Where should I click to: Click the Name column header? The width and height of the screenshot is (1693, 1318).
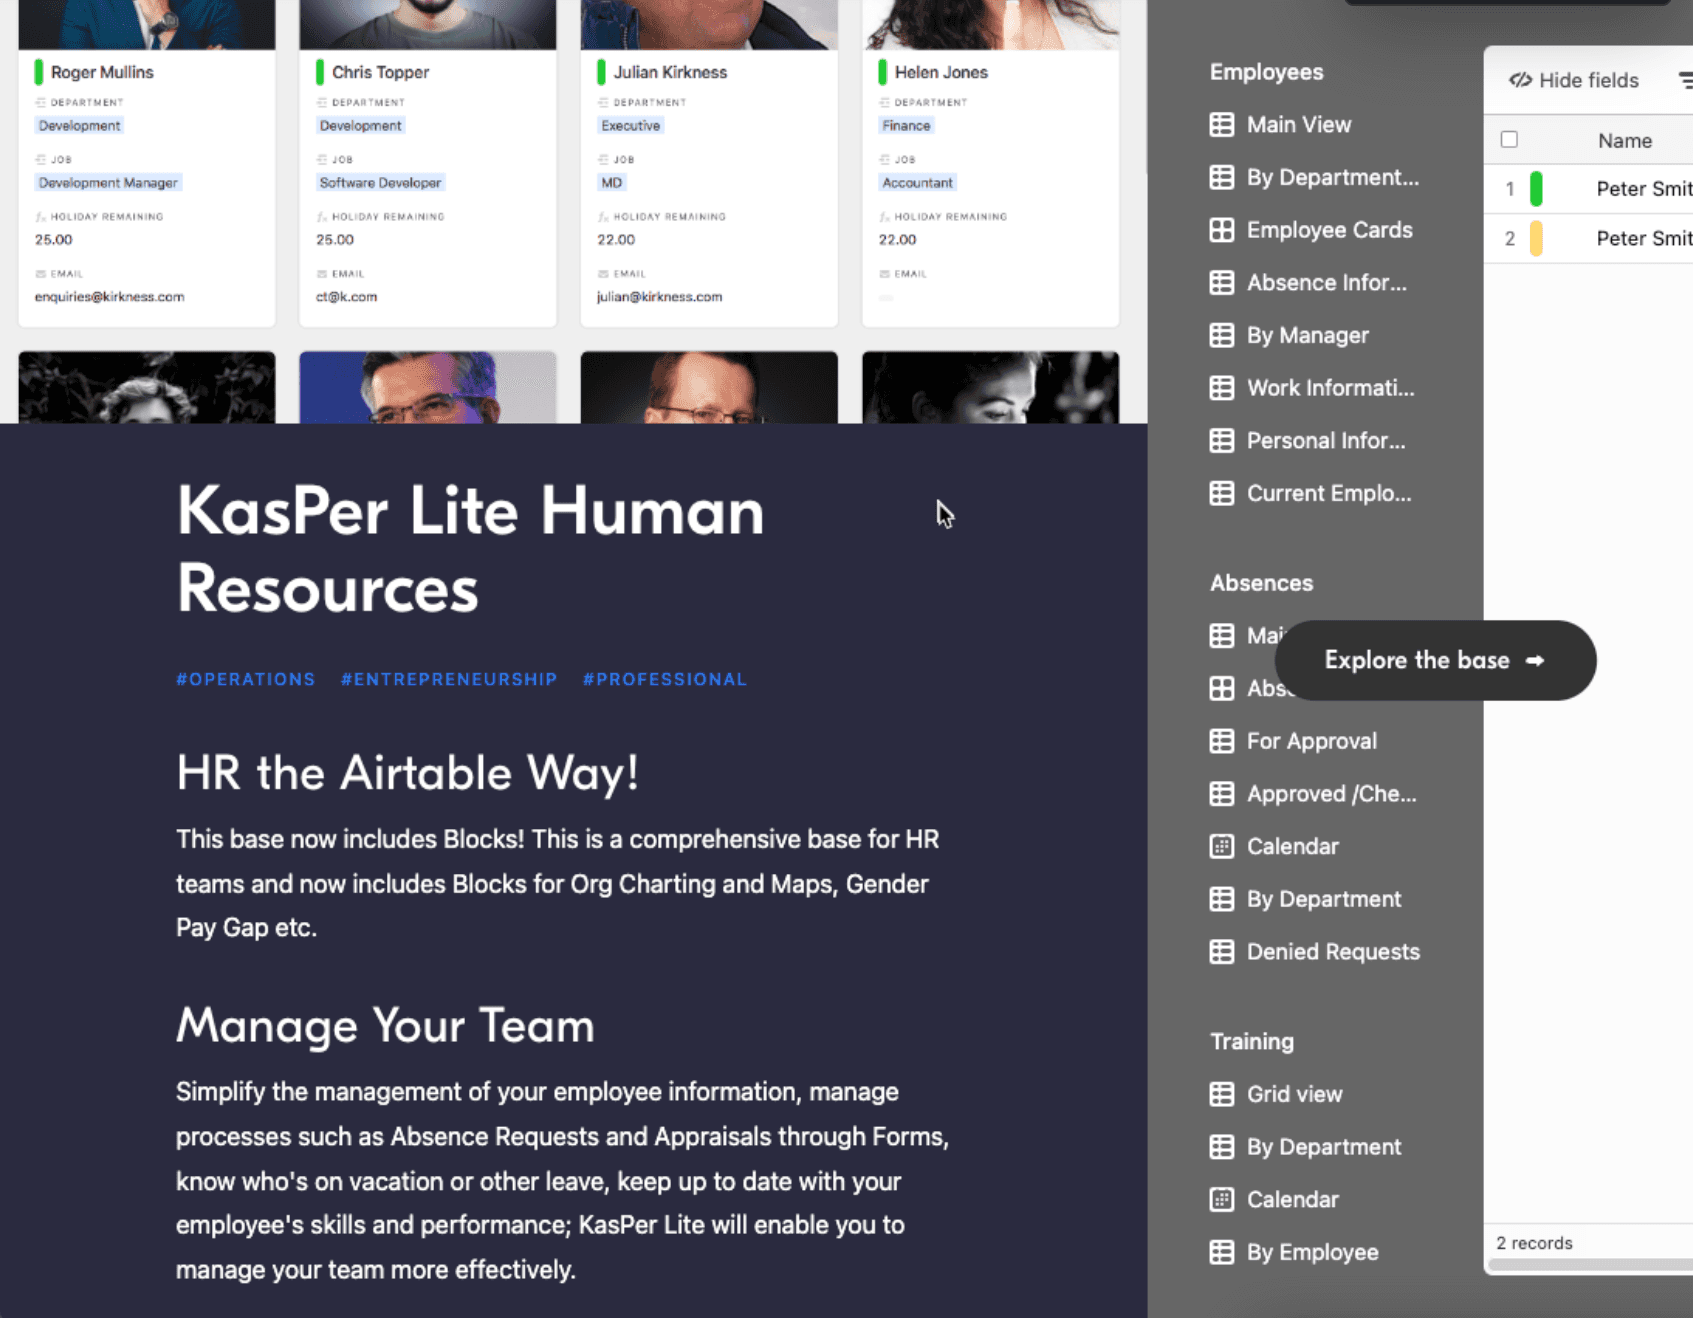point(1624,141)
